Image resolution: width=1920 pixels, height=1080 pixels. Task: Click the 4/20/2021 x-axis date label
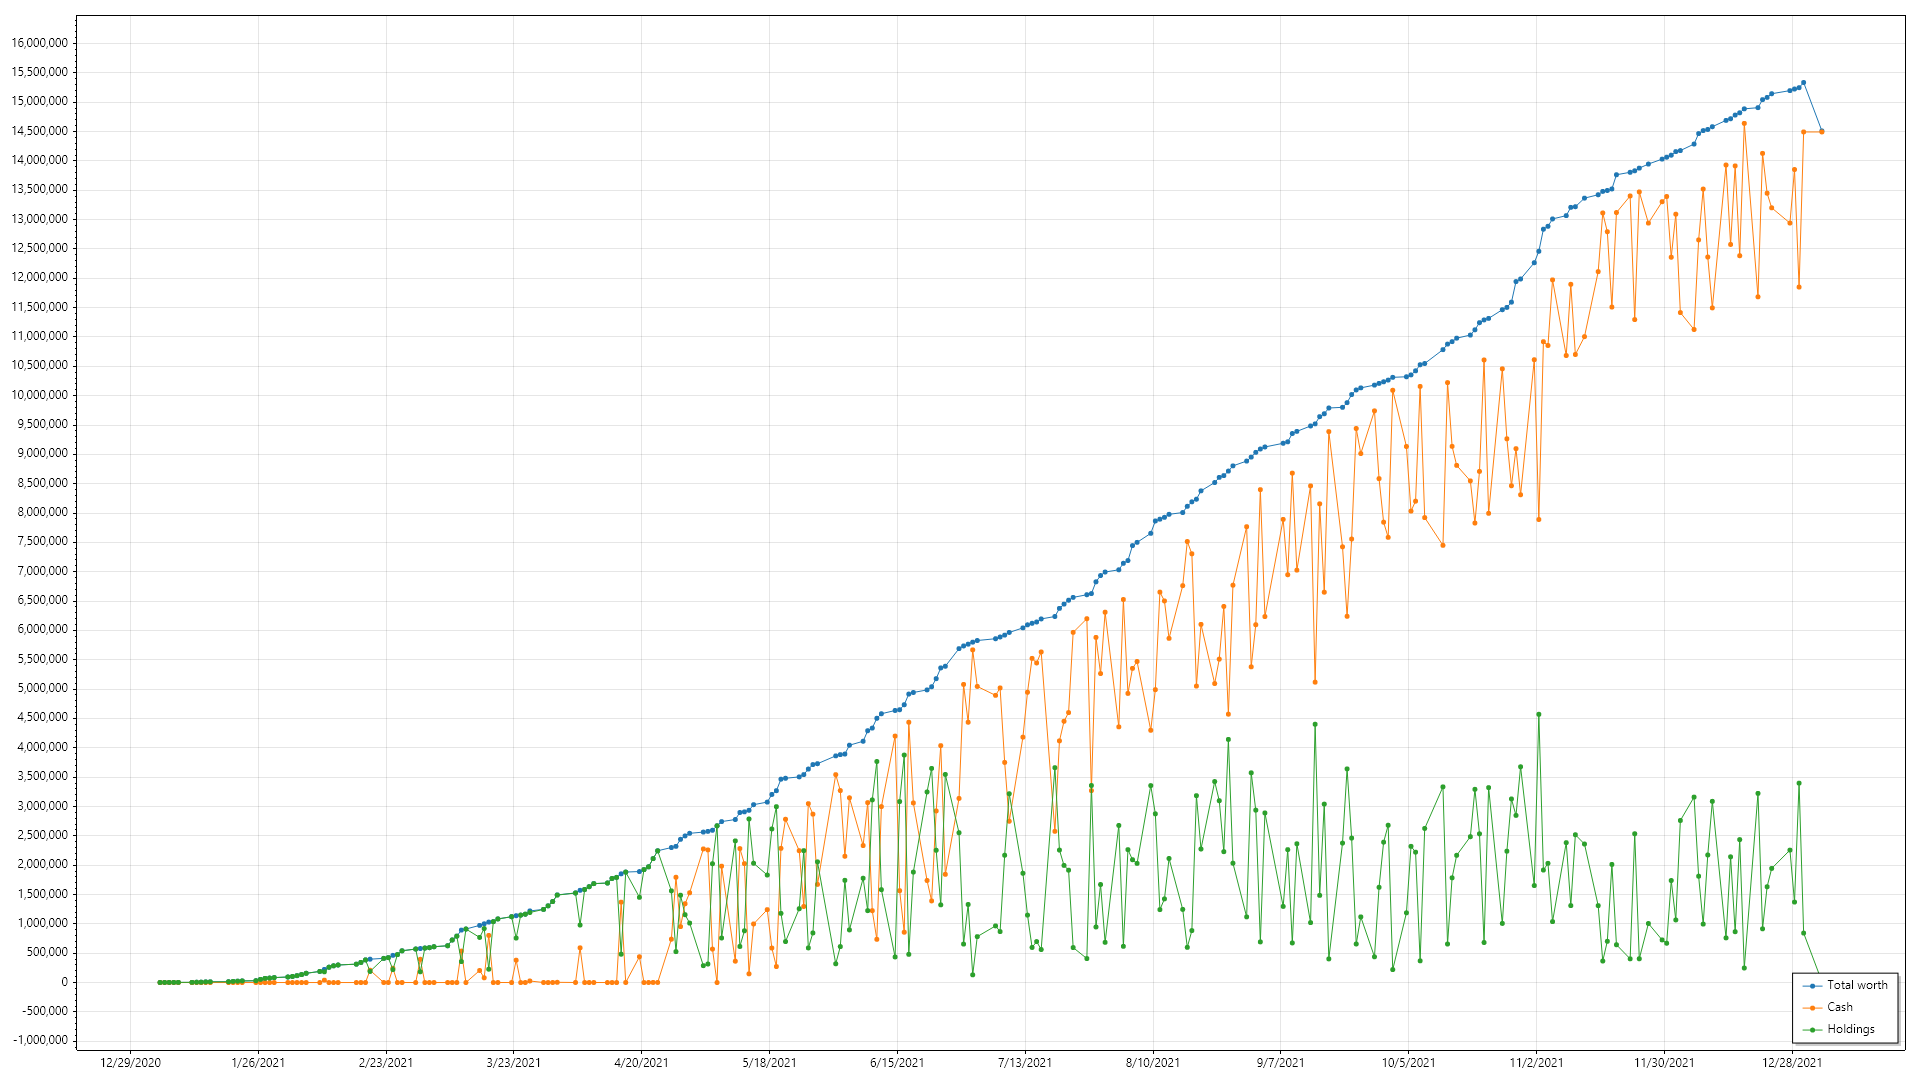coord(641,1063)
